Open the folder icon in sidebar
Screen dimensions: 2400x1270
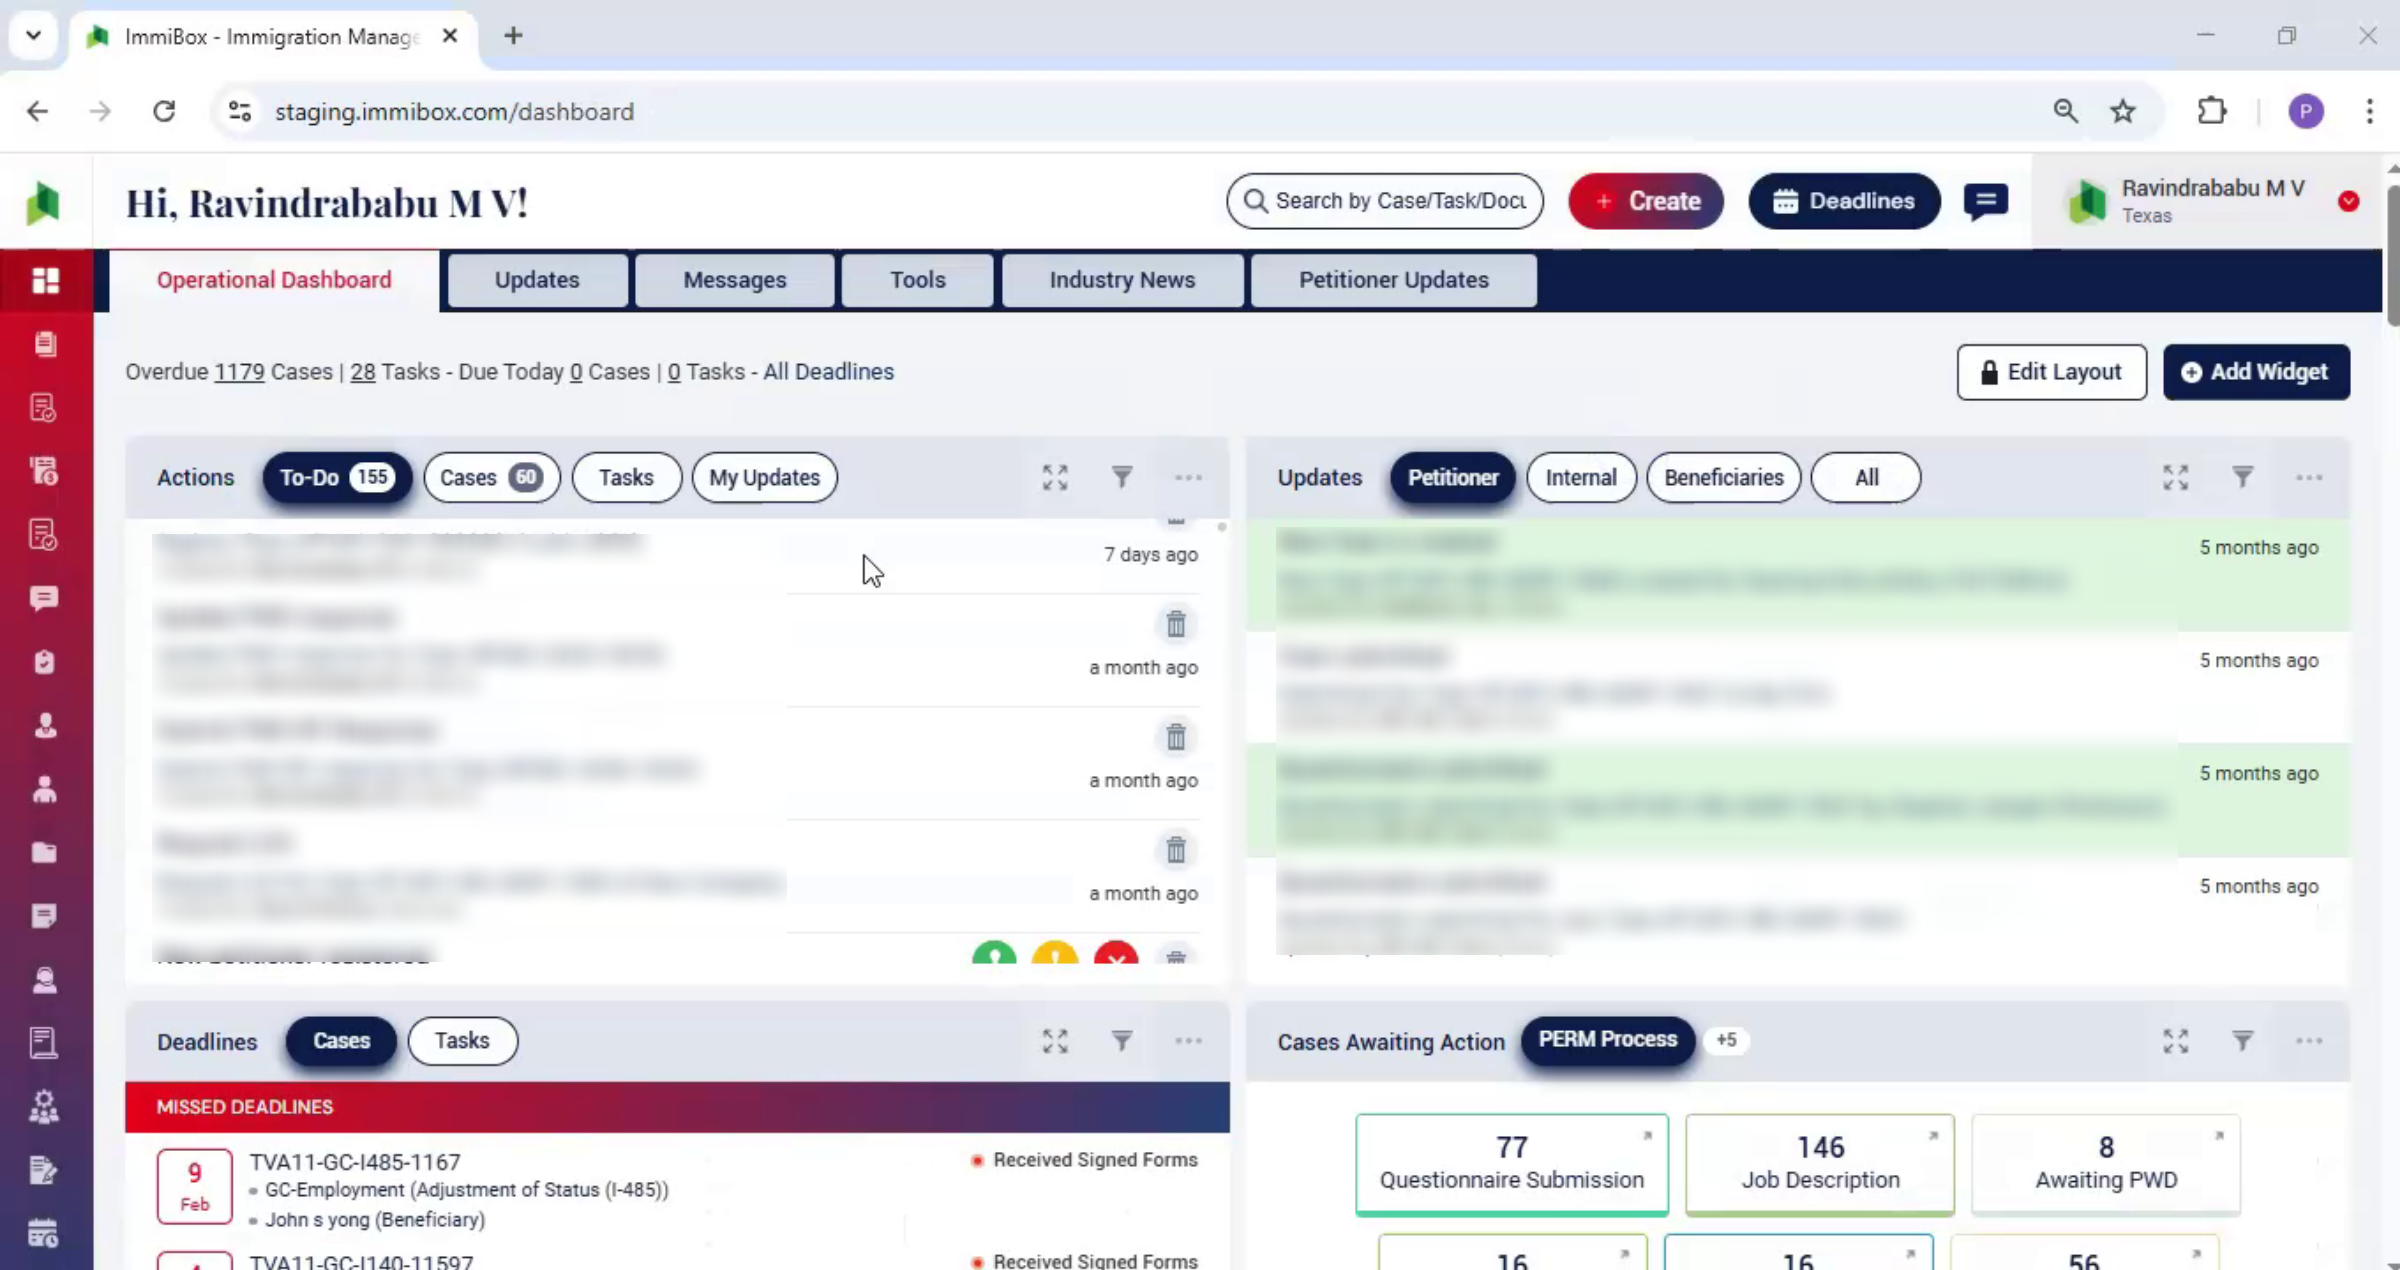coord(44,852)
